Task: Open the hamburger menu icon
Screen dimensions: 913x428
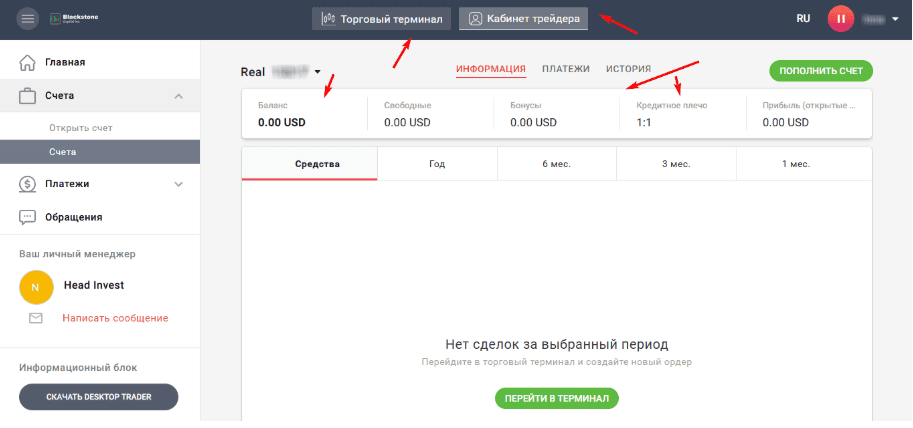Action: tap(27, 19)
